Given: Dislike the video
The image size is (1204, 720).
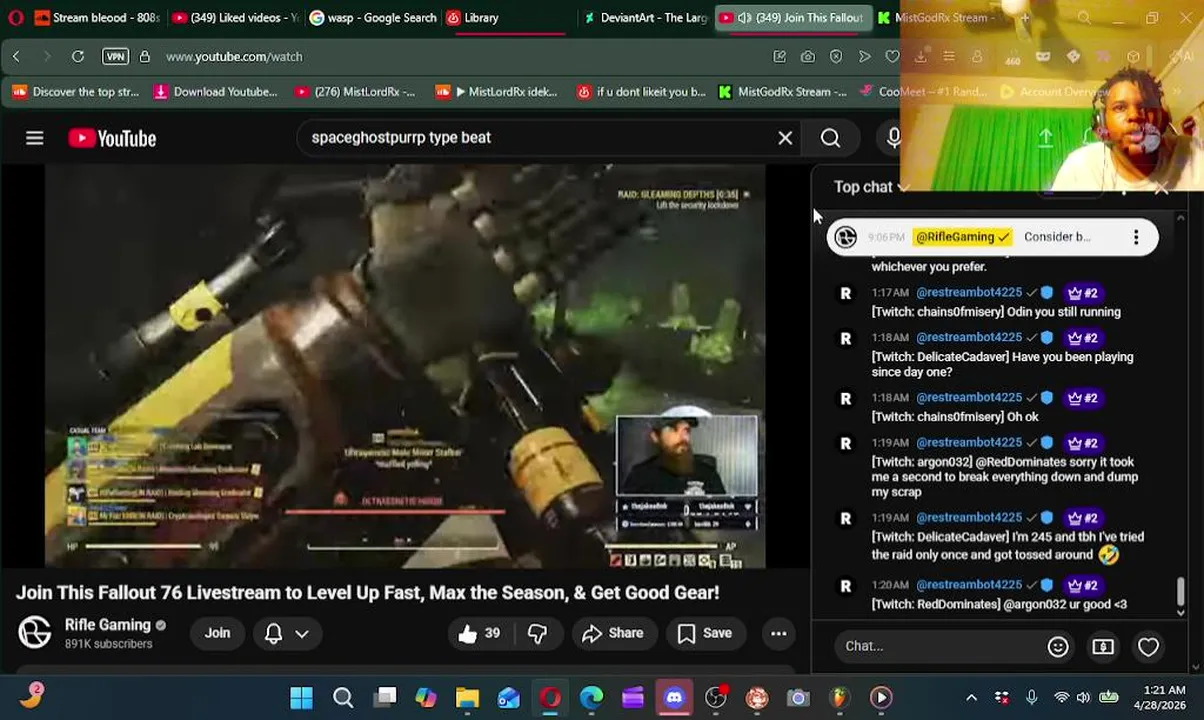Looking at the screenshot, I should 537,633.
